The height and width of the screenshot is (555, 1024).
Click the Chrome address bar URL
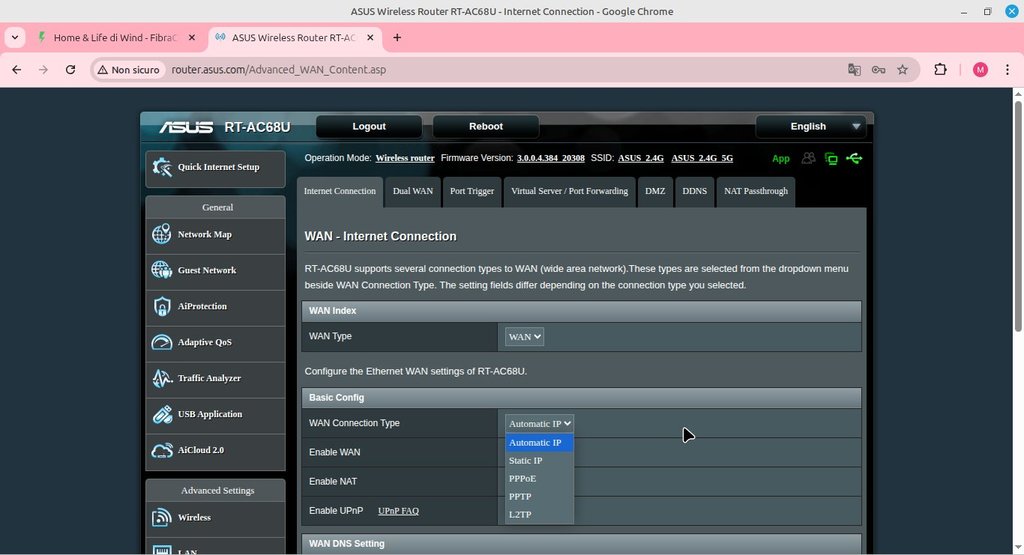click(x=278, y=70)
